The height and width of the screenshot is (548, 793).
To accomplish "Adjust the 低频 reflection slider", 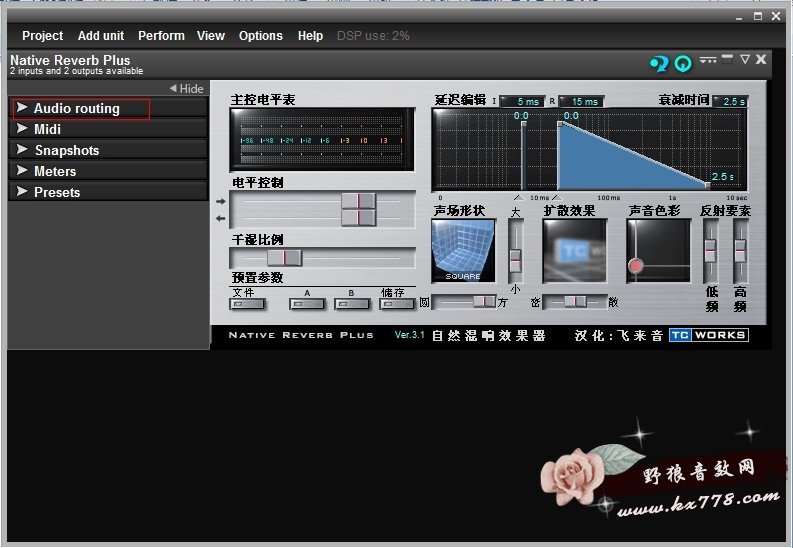I will 711,251.
